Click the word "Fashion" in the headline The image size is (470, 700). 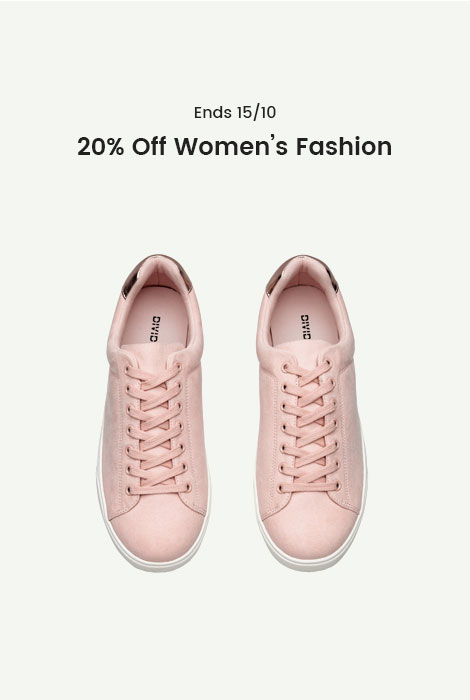[344, 146]
